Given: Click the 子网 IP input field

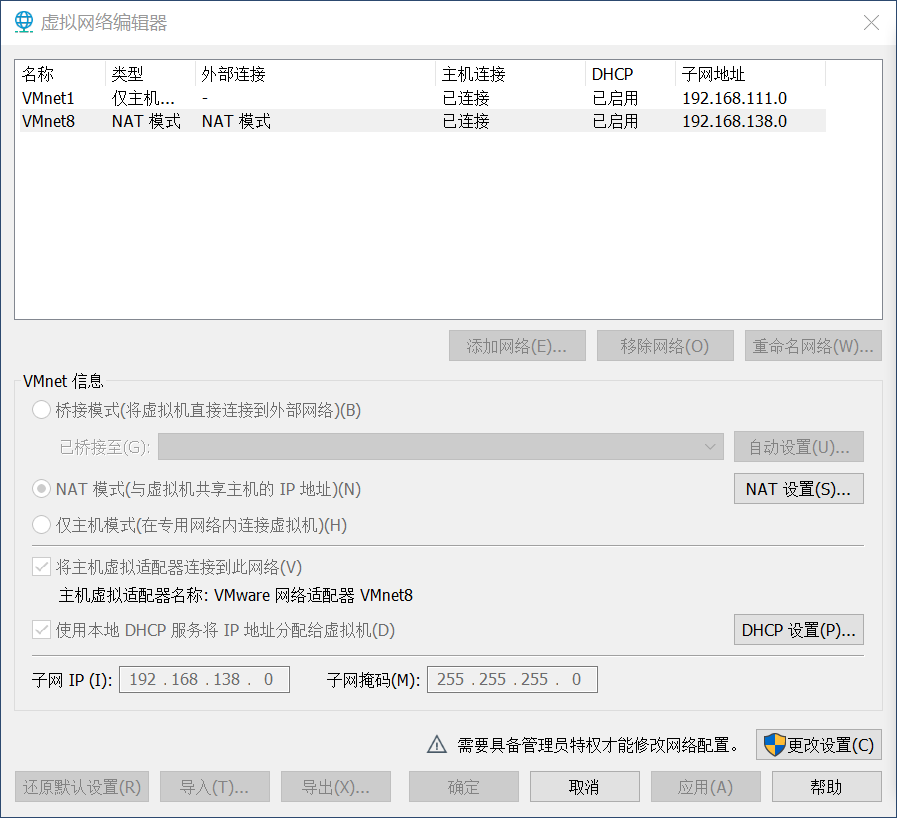Looking at the screenshot, I should click(204, 679).
